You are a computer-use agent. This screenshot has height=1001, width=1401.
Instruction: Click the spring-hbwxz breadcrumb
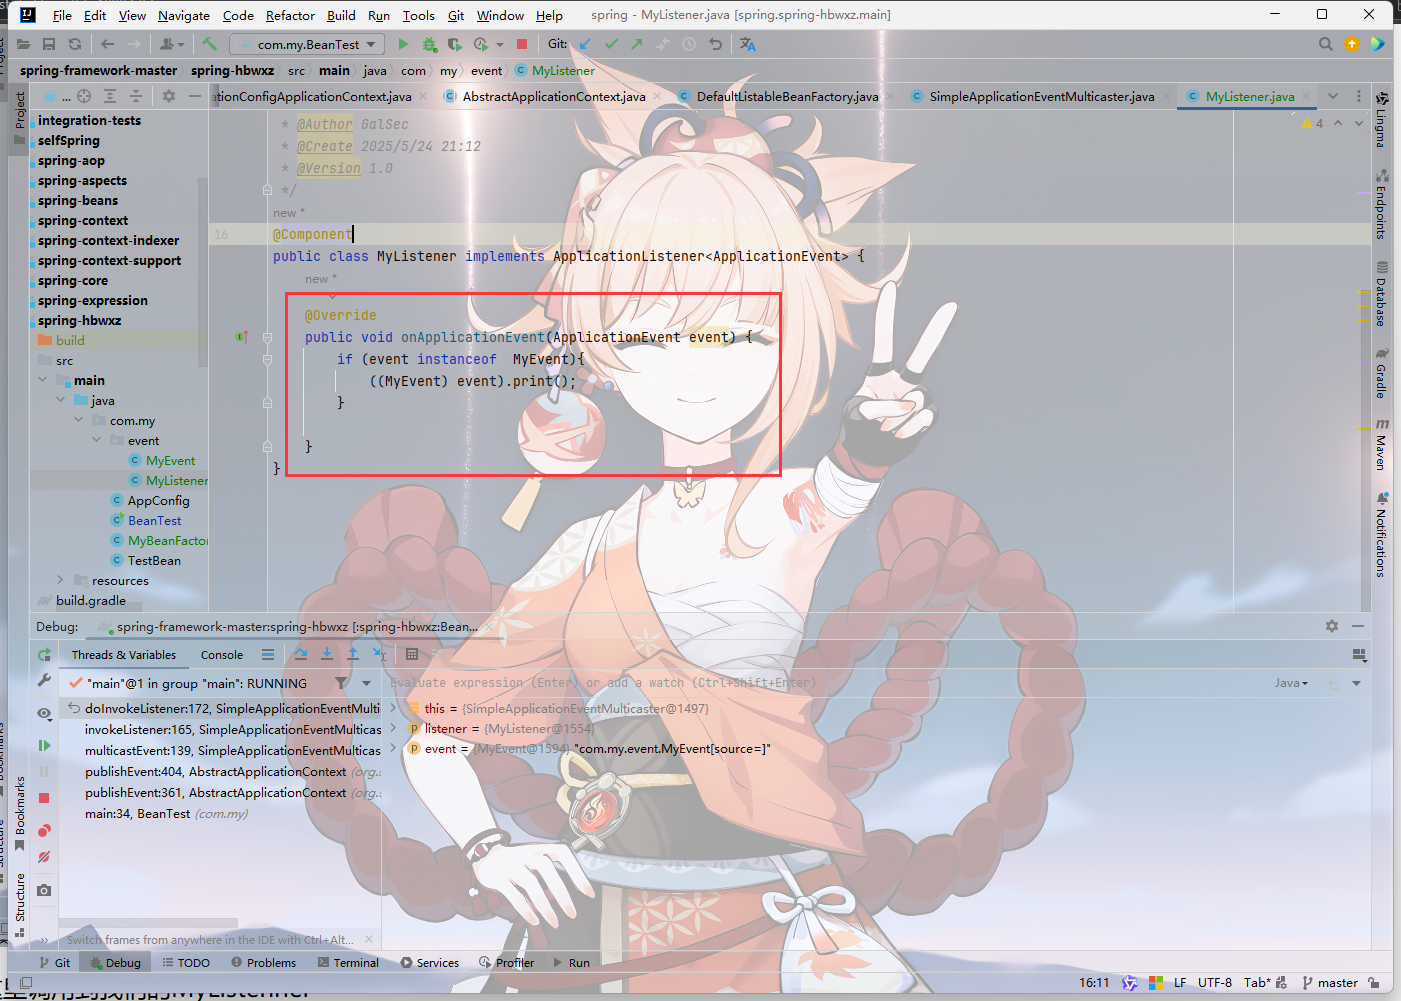(x=232, y=70)
